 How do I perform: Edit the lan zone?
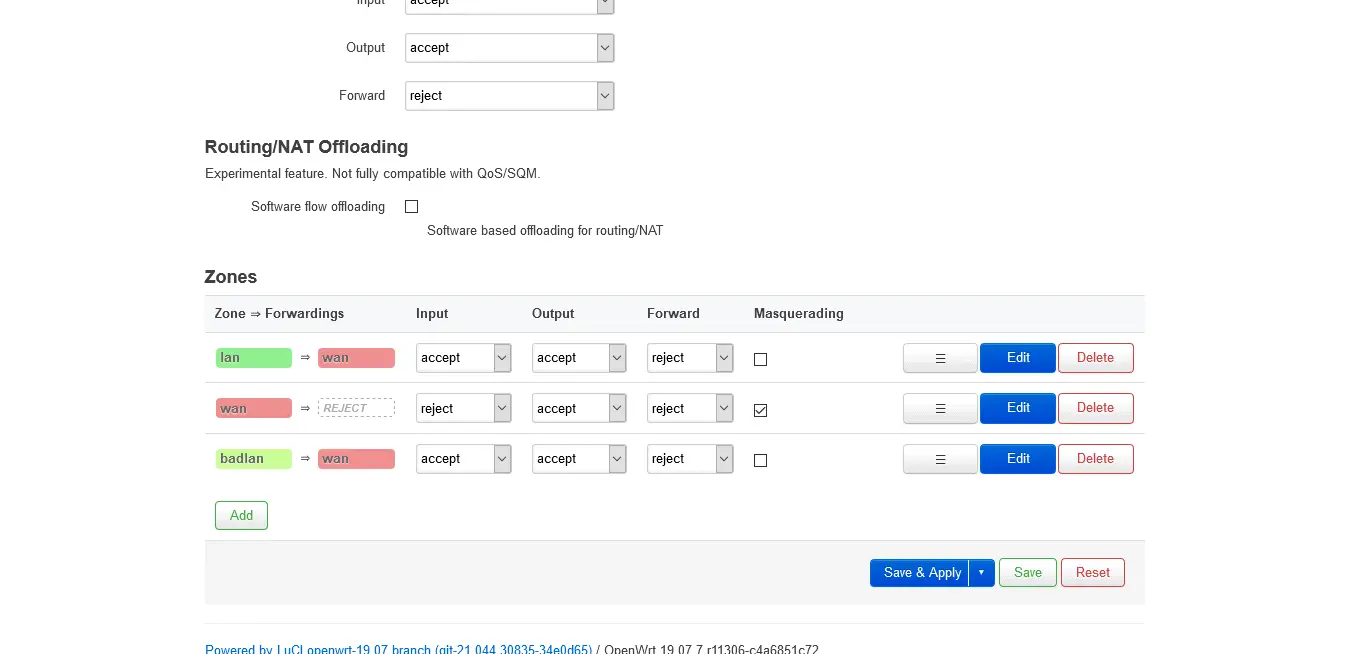[x=1018, y=358]
